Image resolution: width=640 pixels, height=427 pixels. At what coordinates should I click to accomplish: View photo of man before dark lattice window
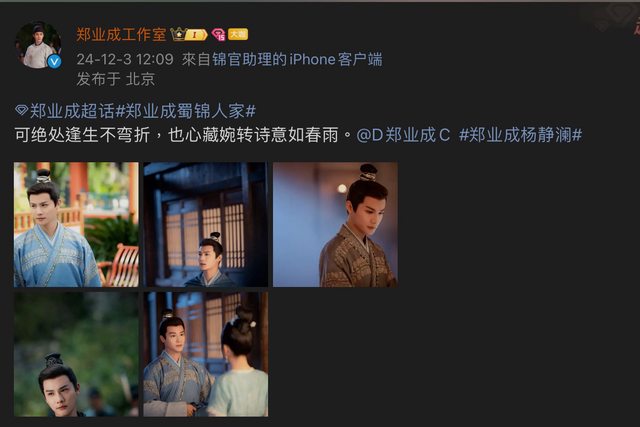click(x=206, y=225)
